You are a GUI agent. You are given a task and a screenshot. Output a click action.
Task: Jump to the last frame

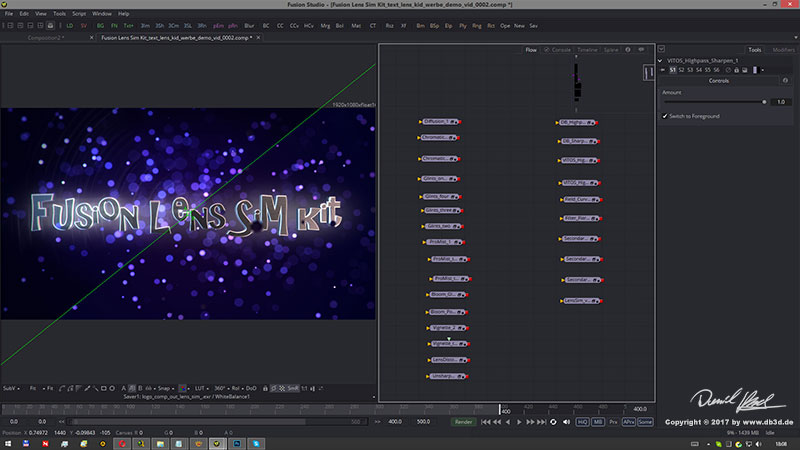click(542, 422)
